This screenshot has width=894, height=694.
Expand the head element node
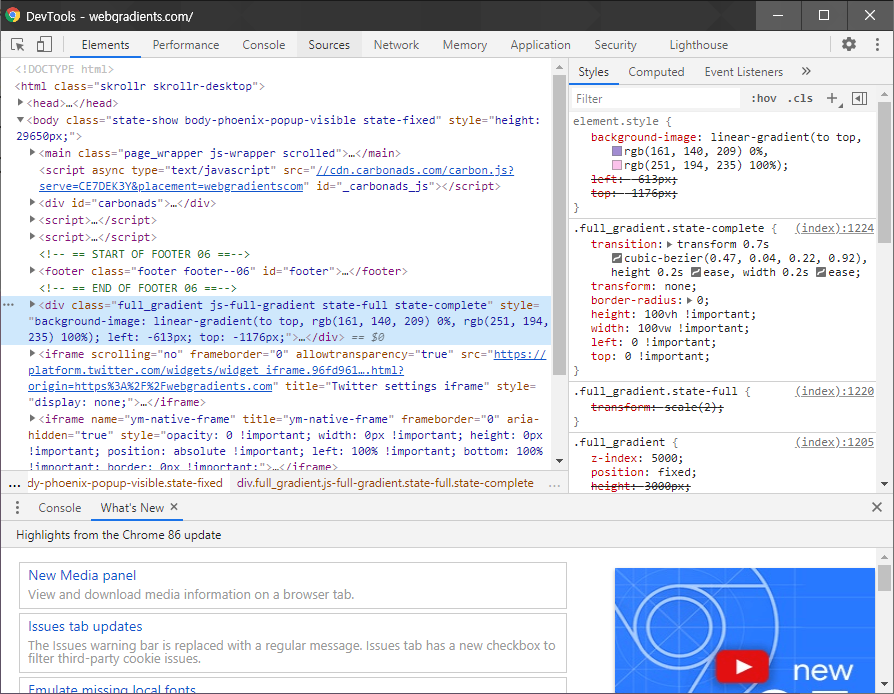coord(21,103)
